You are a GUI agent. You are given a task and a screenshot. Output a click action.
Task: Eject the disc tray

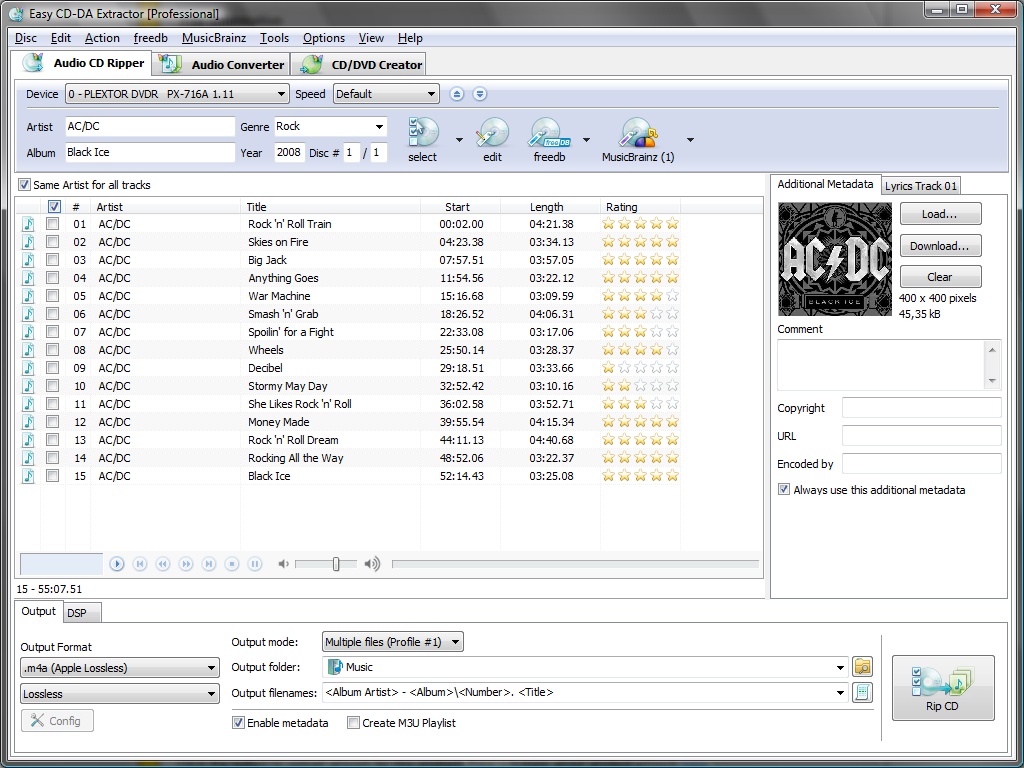(457, 94)
